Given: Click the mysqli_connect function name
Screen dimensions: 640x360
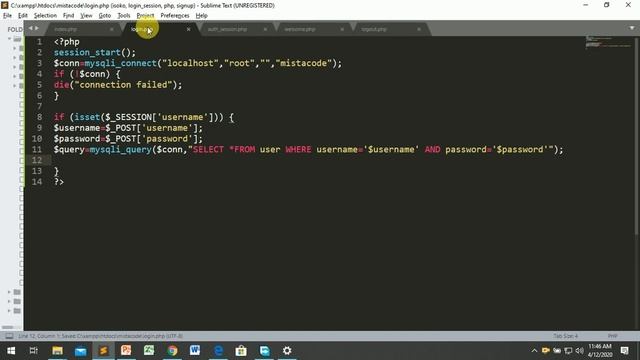Looking at the screenshot, I should (x=121, y=63).
